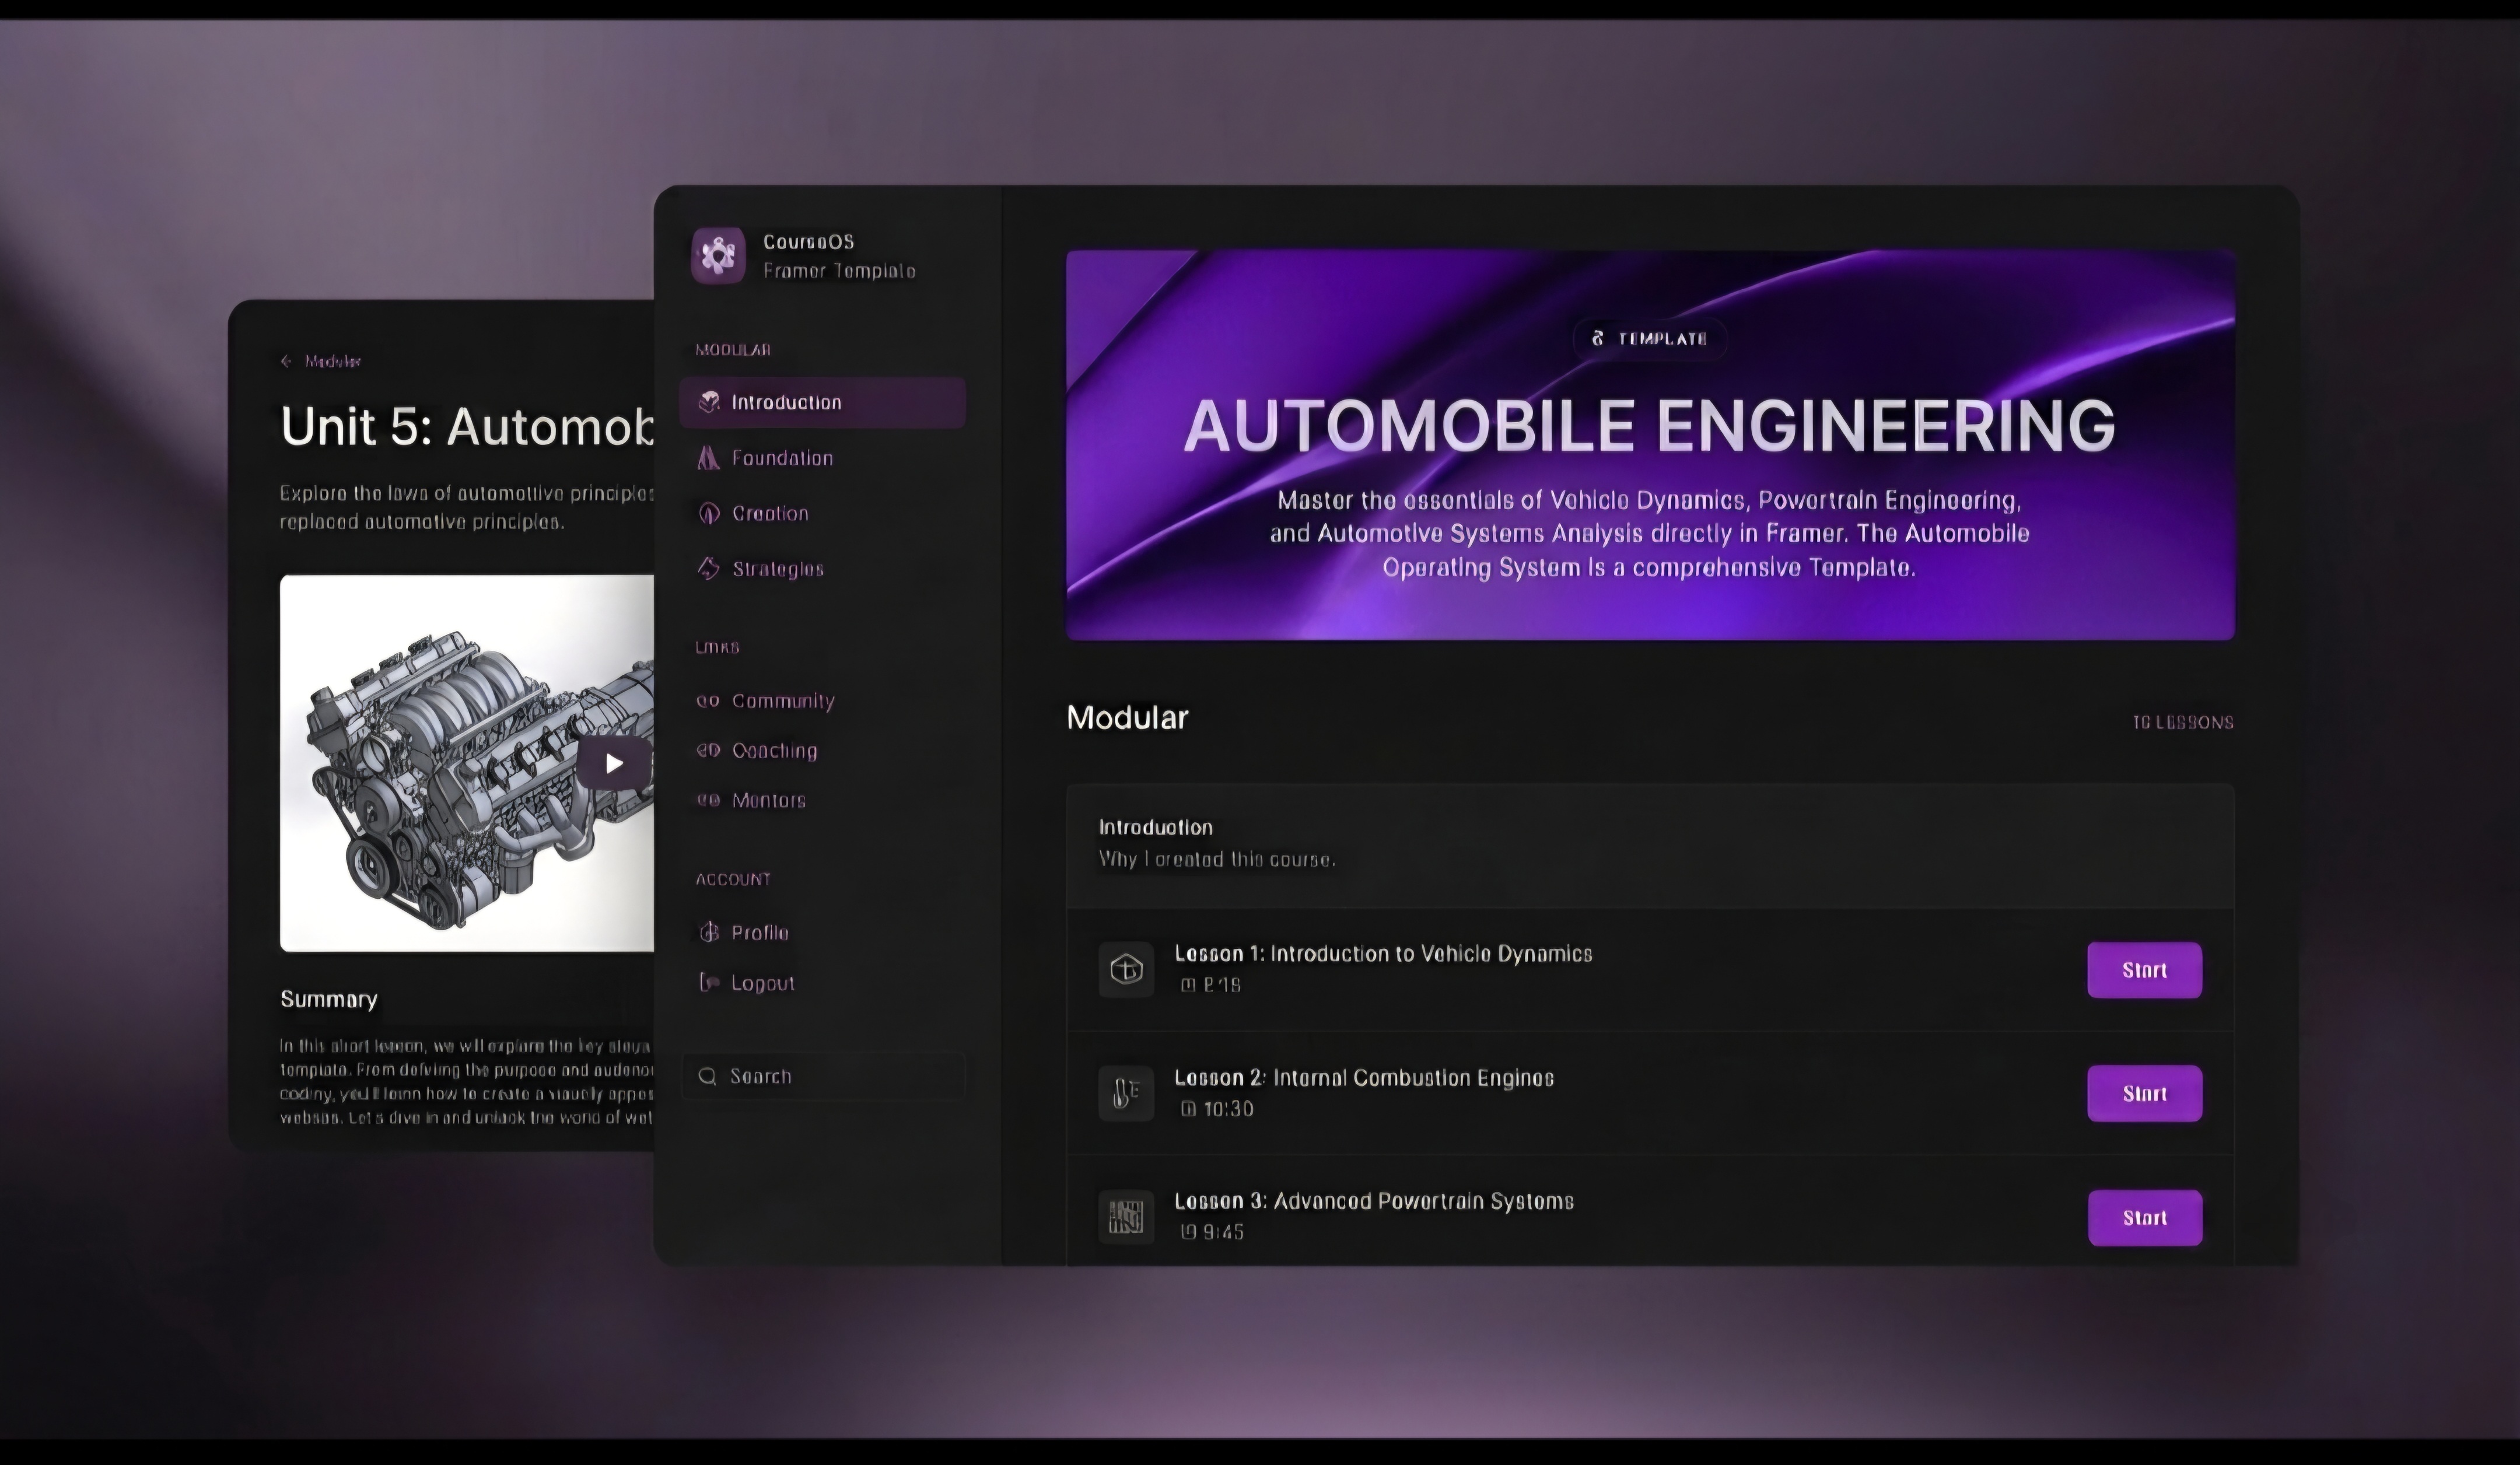Click the Lesson 2 title text
The width and height of the screenshot is (2520, 1465).
(x=1364, y=1077)
